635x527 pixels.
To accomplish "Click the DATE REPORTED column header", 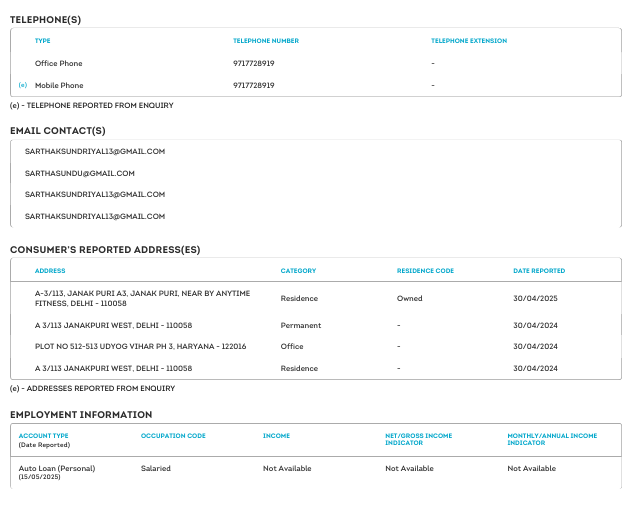I will click(x=538, y=271).
